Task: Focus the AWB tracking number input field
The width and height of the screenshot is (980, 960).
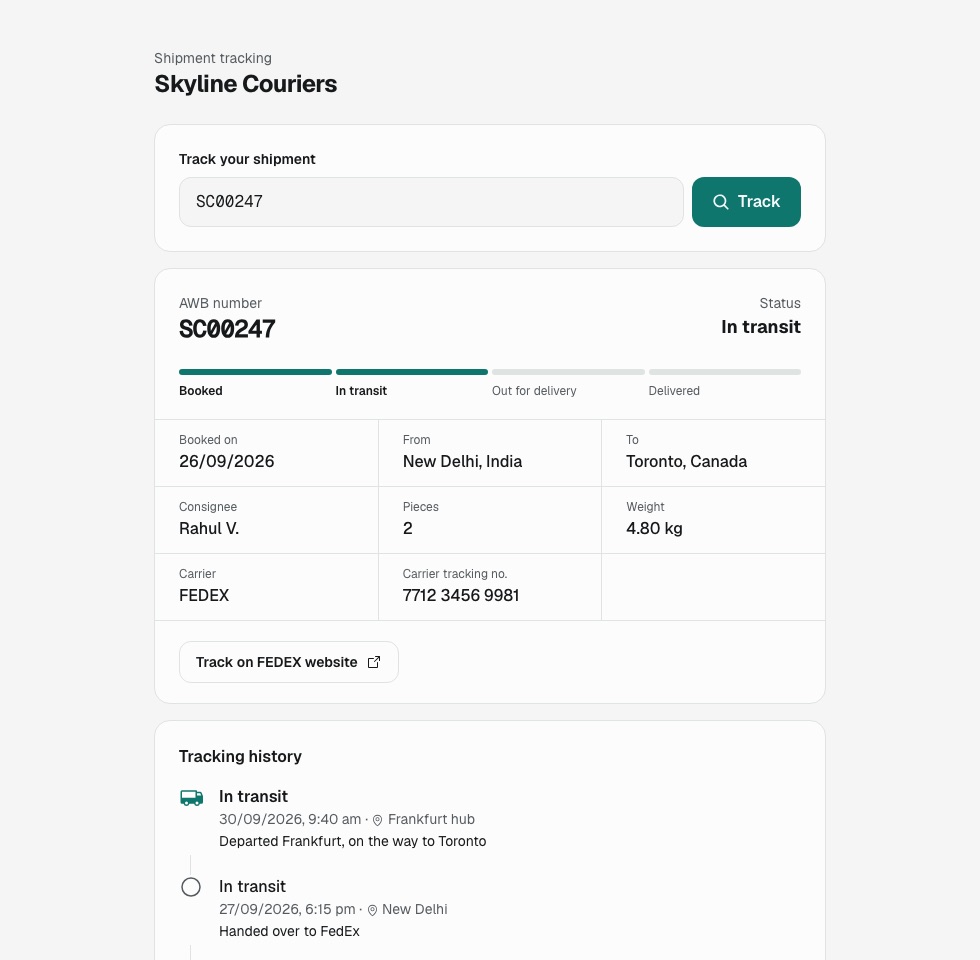Action: tap(431, 202)
